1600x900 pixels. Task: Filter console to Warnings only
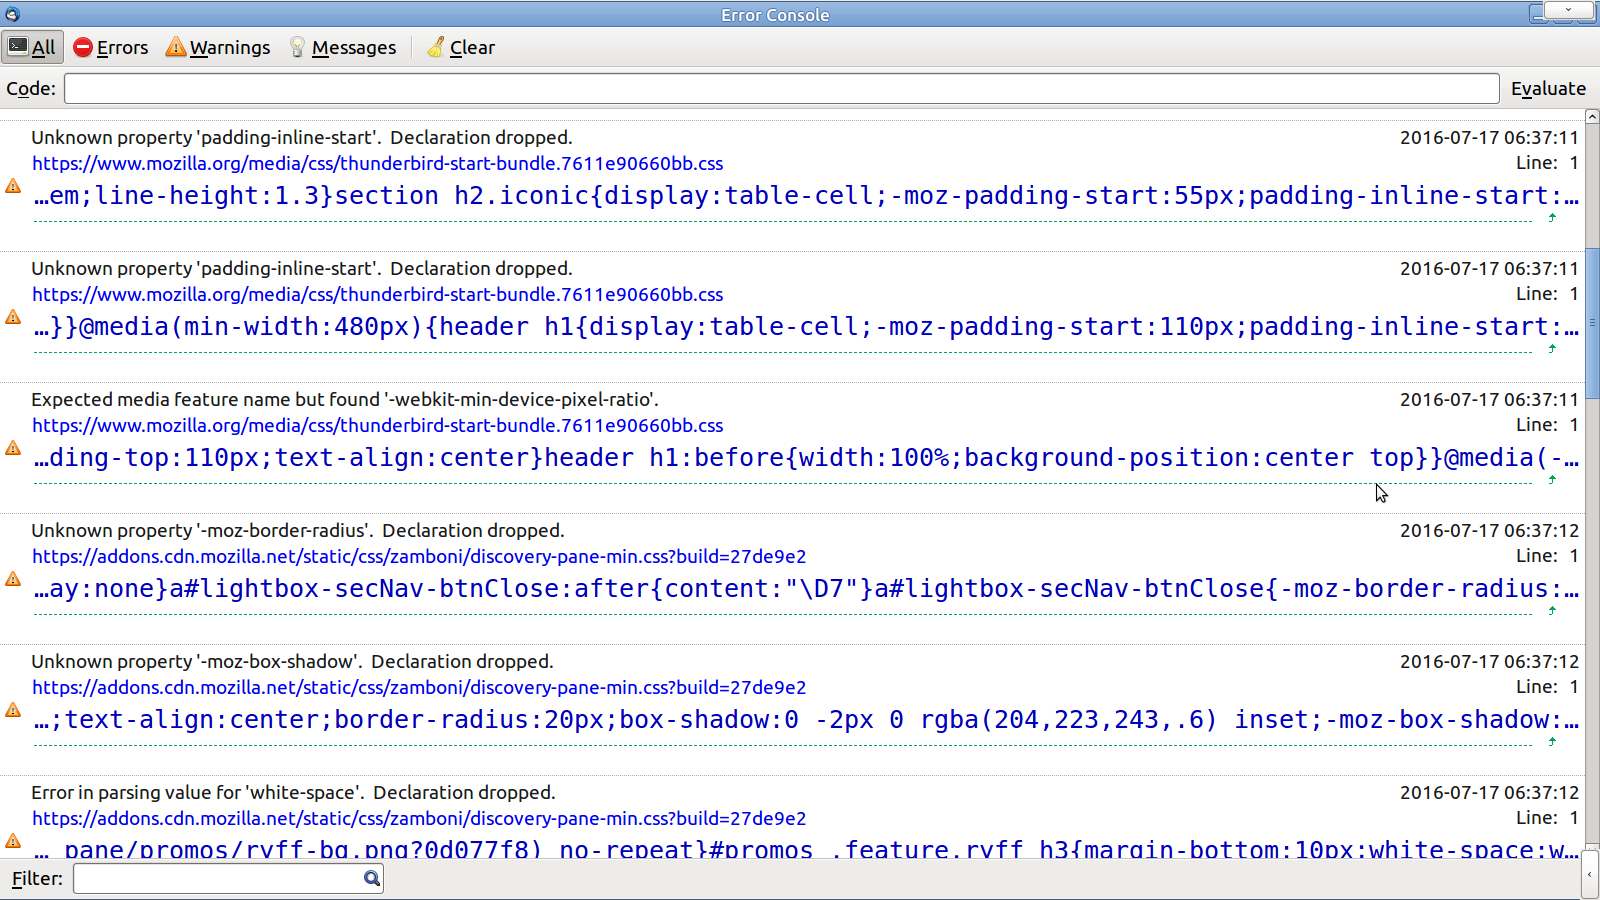218,47
